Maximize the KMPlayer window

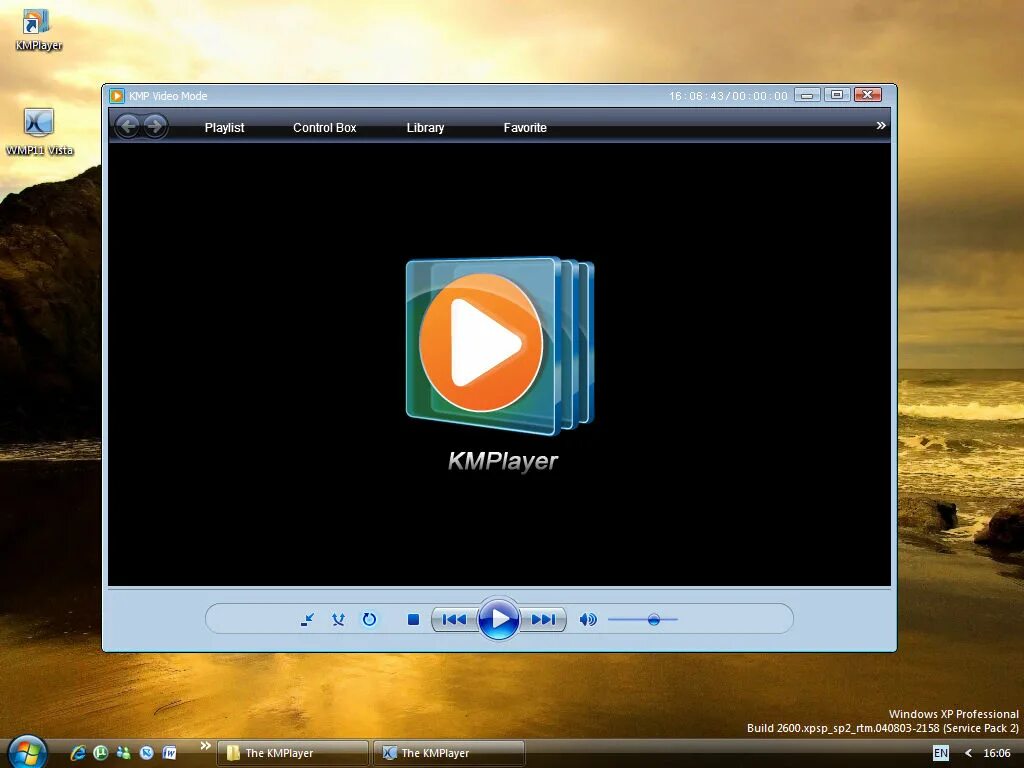pyautogui.click(x=837, y=95)
